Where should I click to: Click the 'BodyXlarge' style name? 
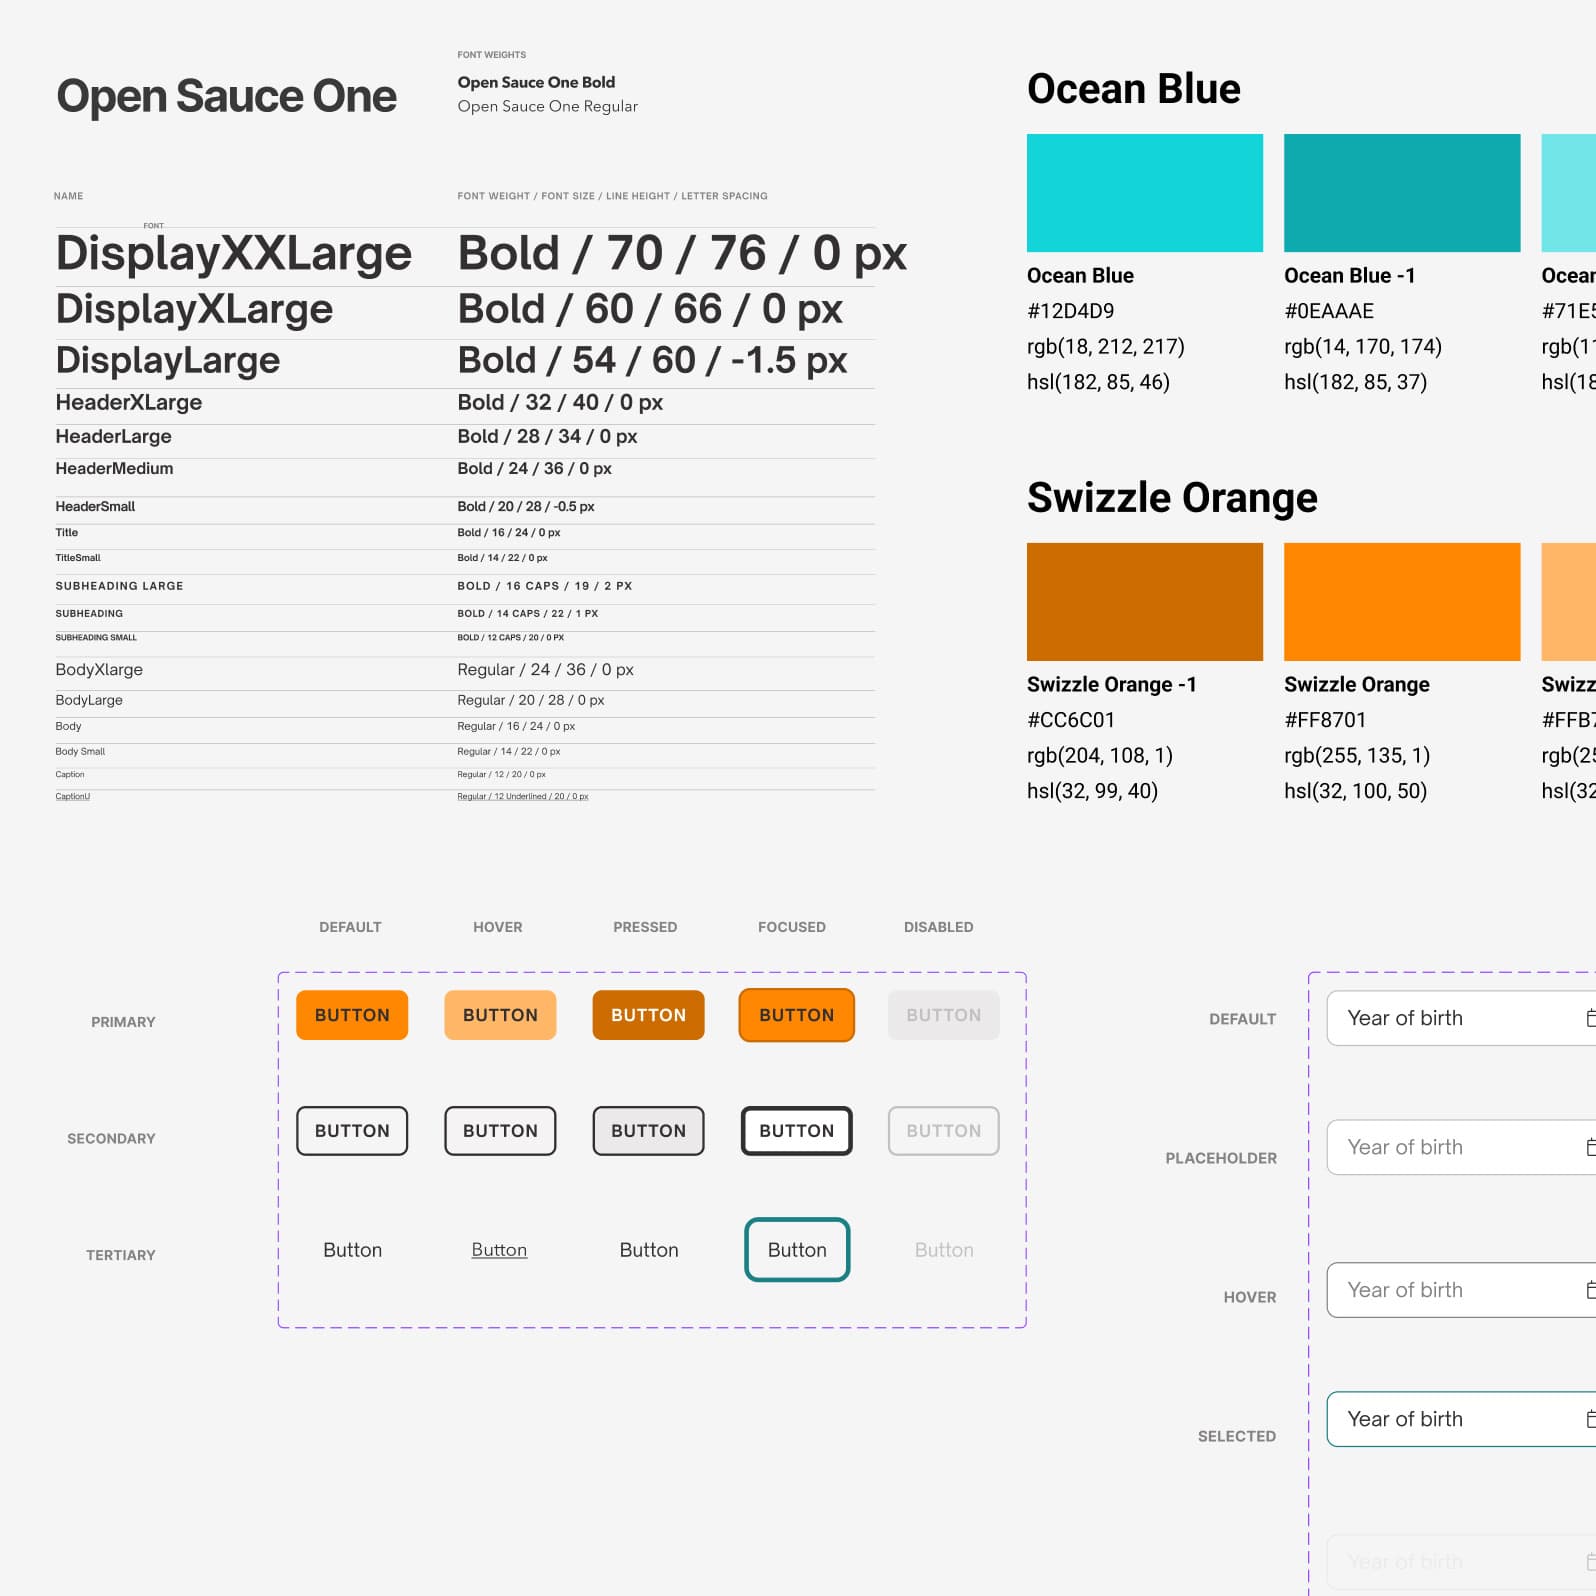pos(99,670)
